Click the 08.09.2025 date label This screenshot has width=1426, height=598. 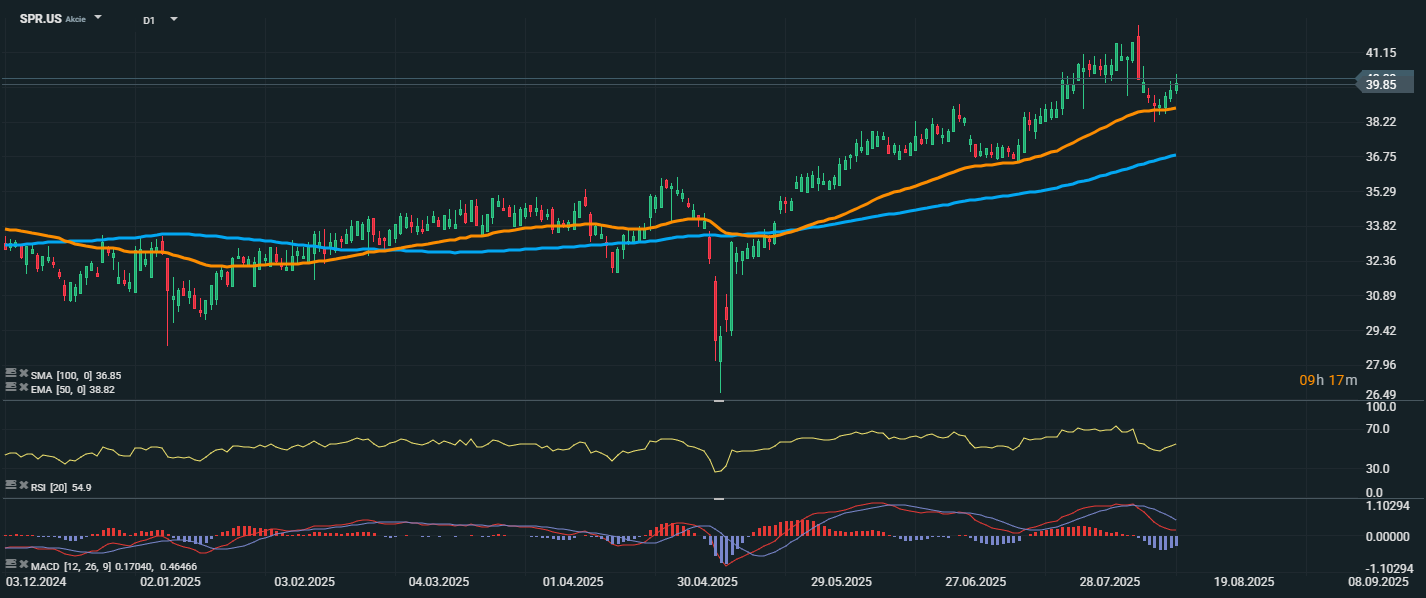pos(1378,582)
